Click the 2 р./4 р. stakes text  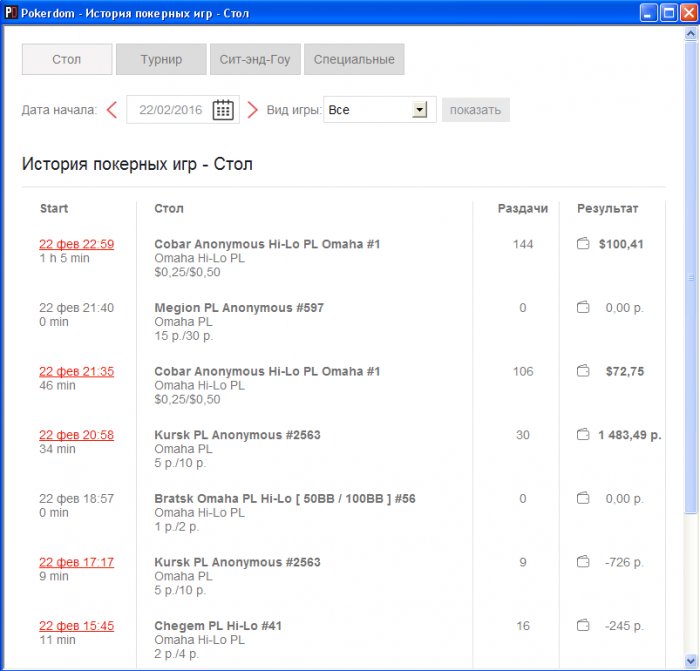coord(176,654)
